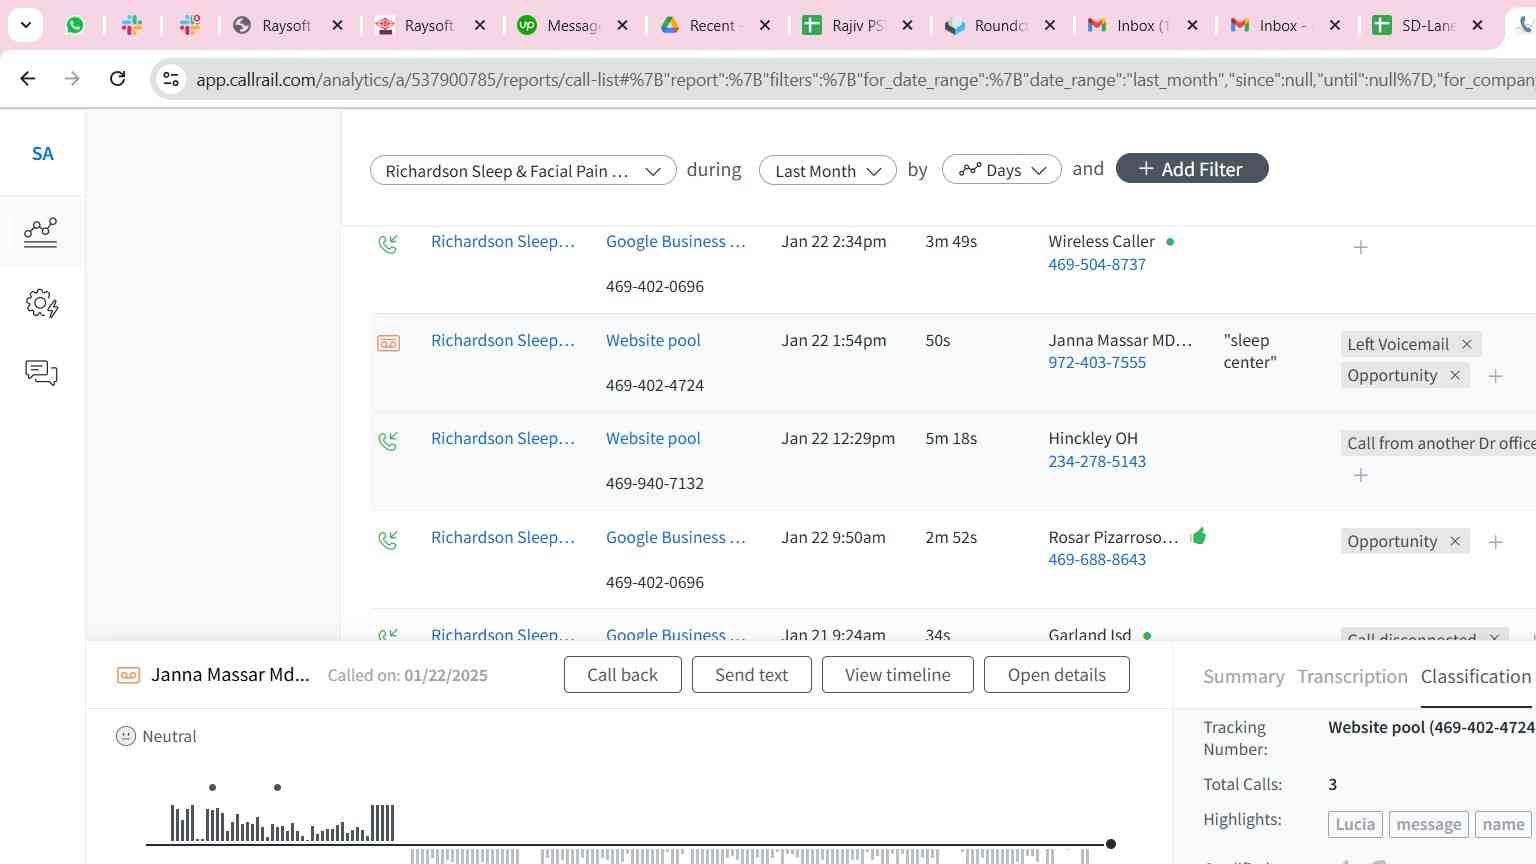This screenshot has width=1536, height=864.
Task: Click phone number 972-403-7555
Action: (1097, 362)
